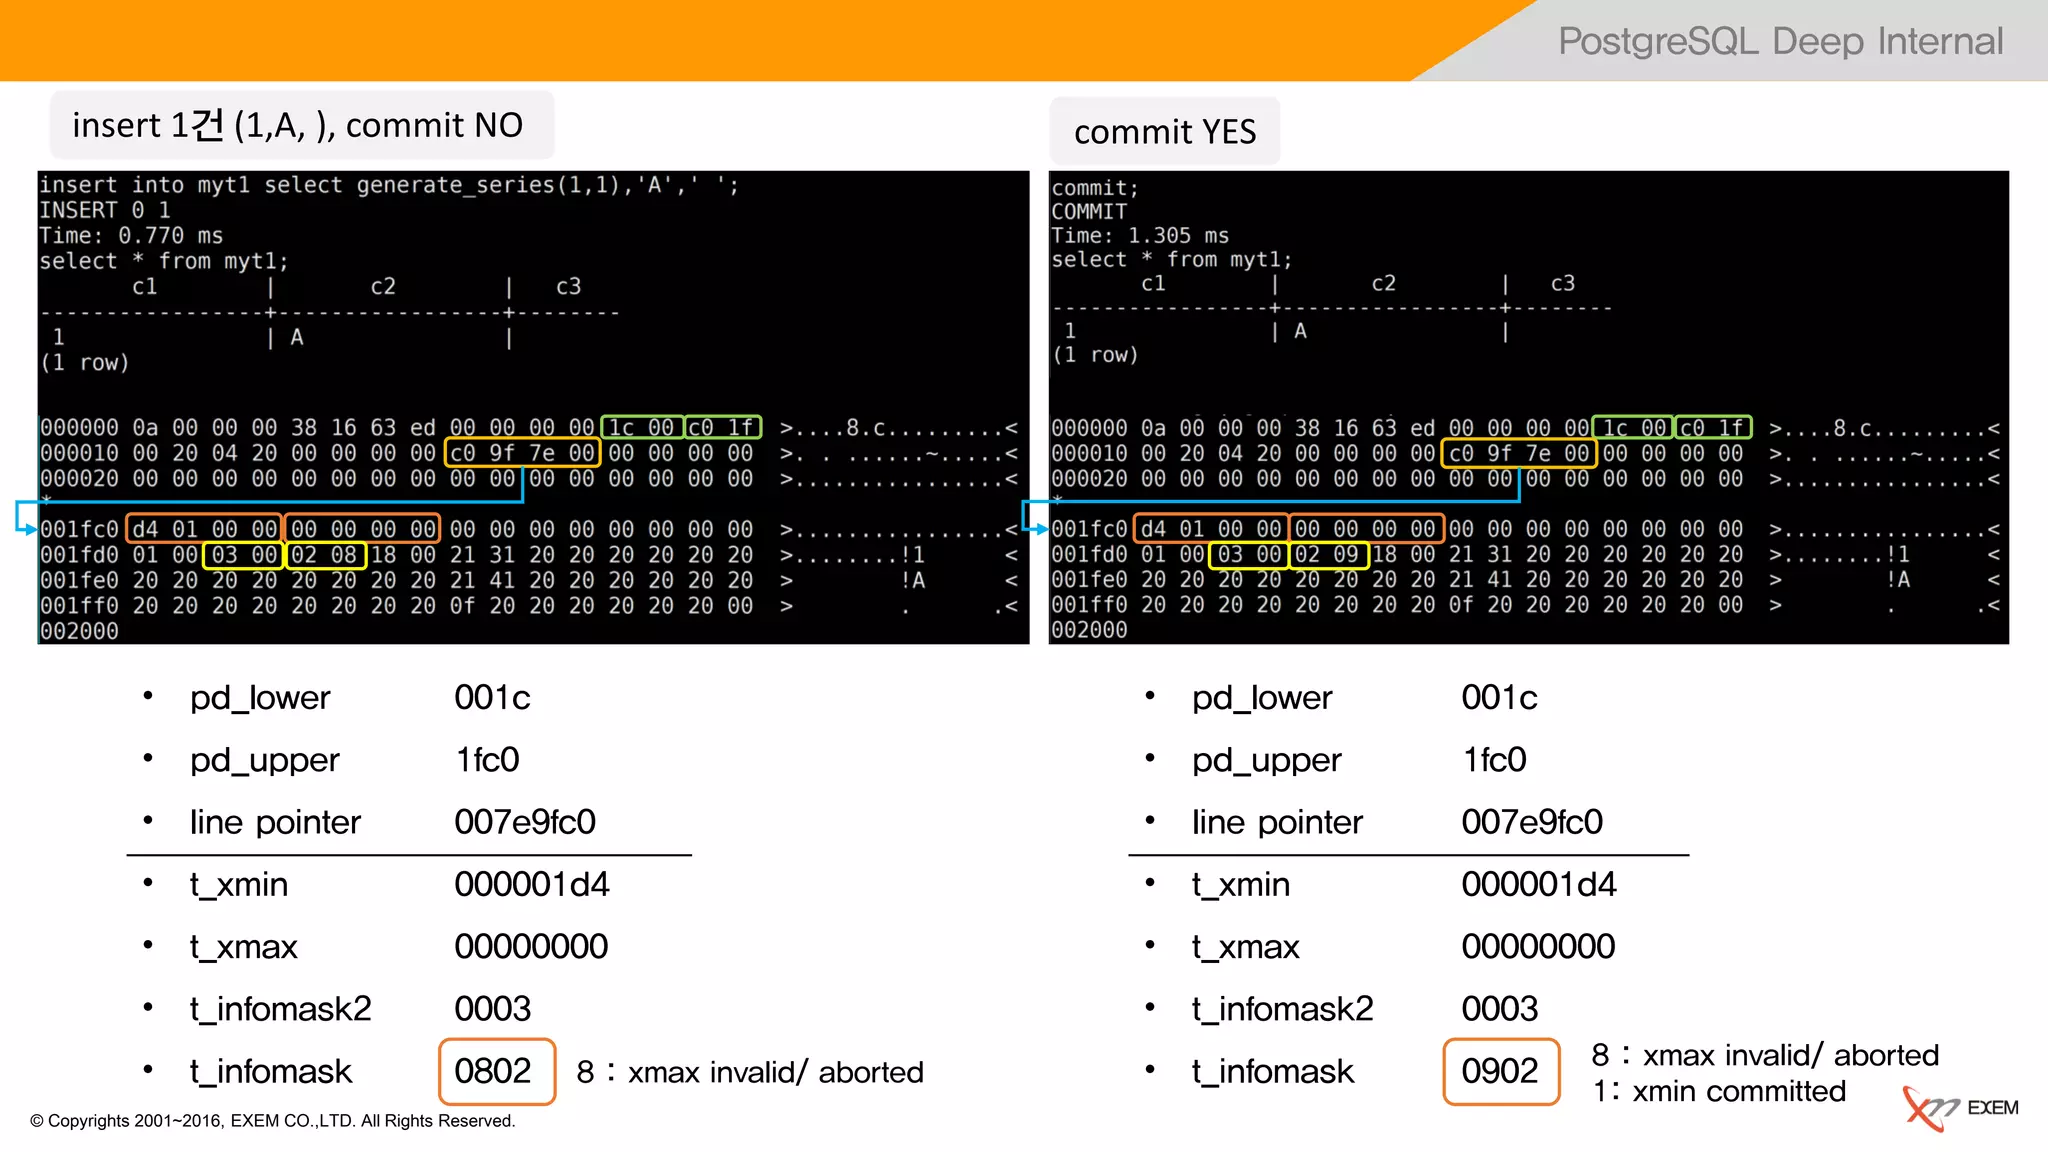Viewport: 2048px width, 1152px height.
Task: Click the '03 00' bytes in the left terminal
Action: click(x=245, y=555)
